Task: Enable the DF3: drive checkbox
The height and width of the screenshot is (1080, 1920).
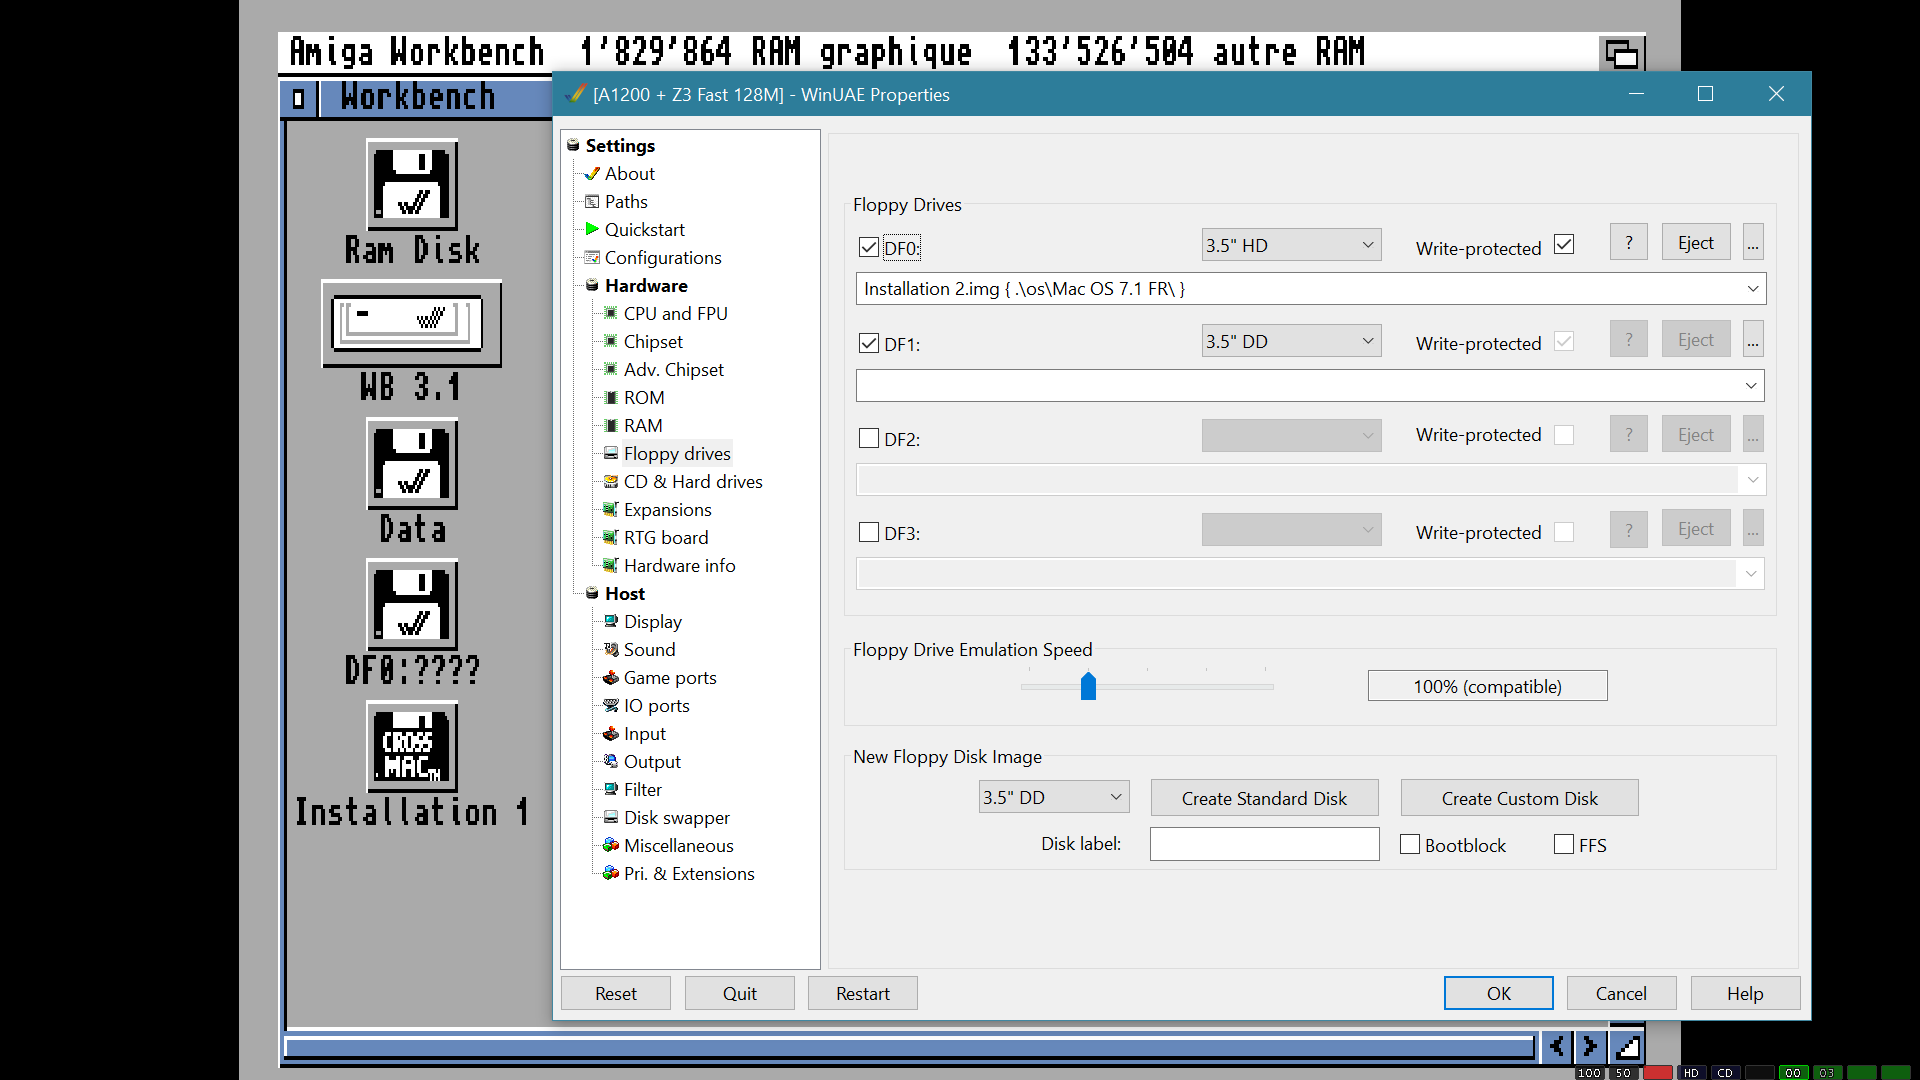Action: tap(869, 532)
